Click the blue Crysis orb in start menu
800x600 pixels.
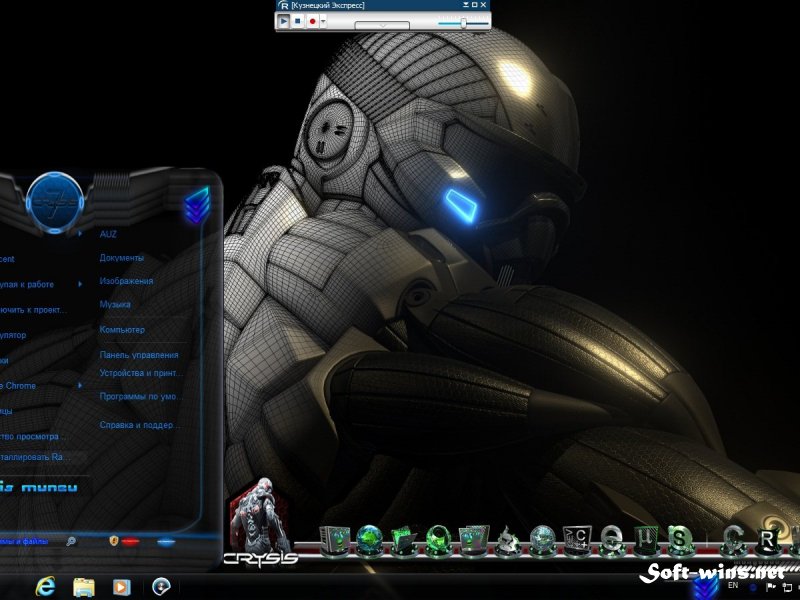click(x=55, y=202)
